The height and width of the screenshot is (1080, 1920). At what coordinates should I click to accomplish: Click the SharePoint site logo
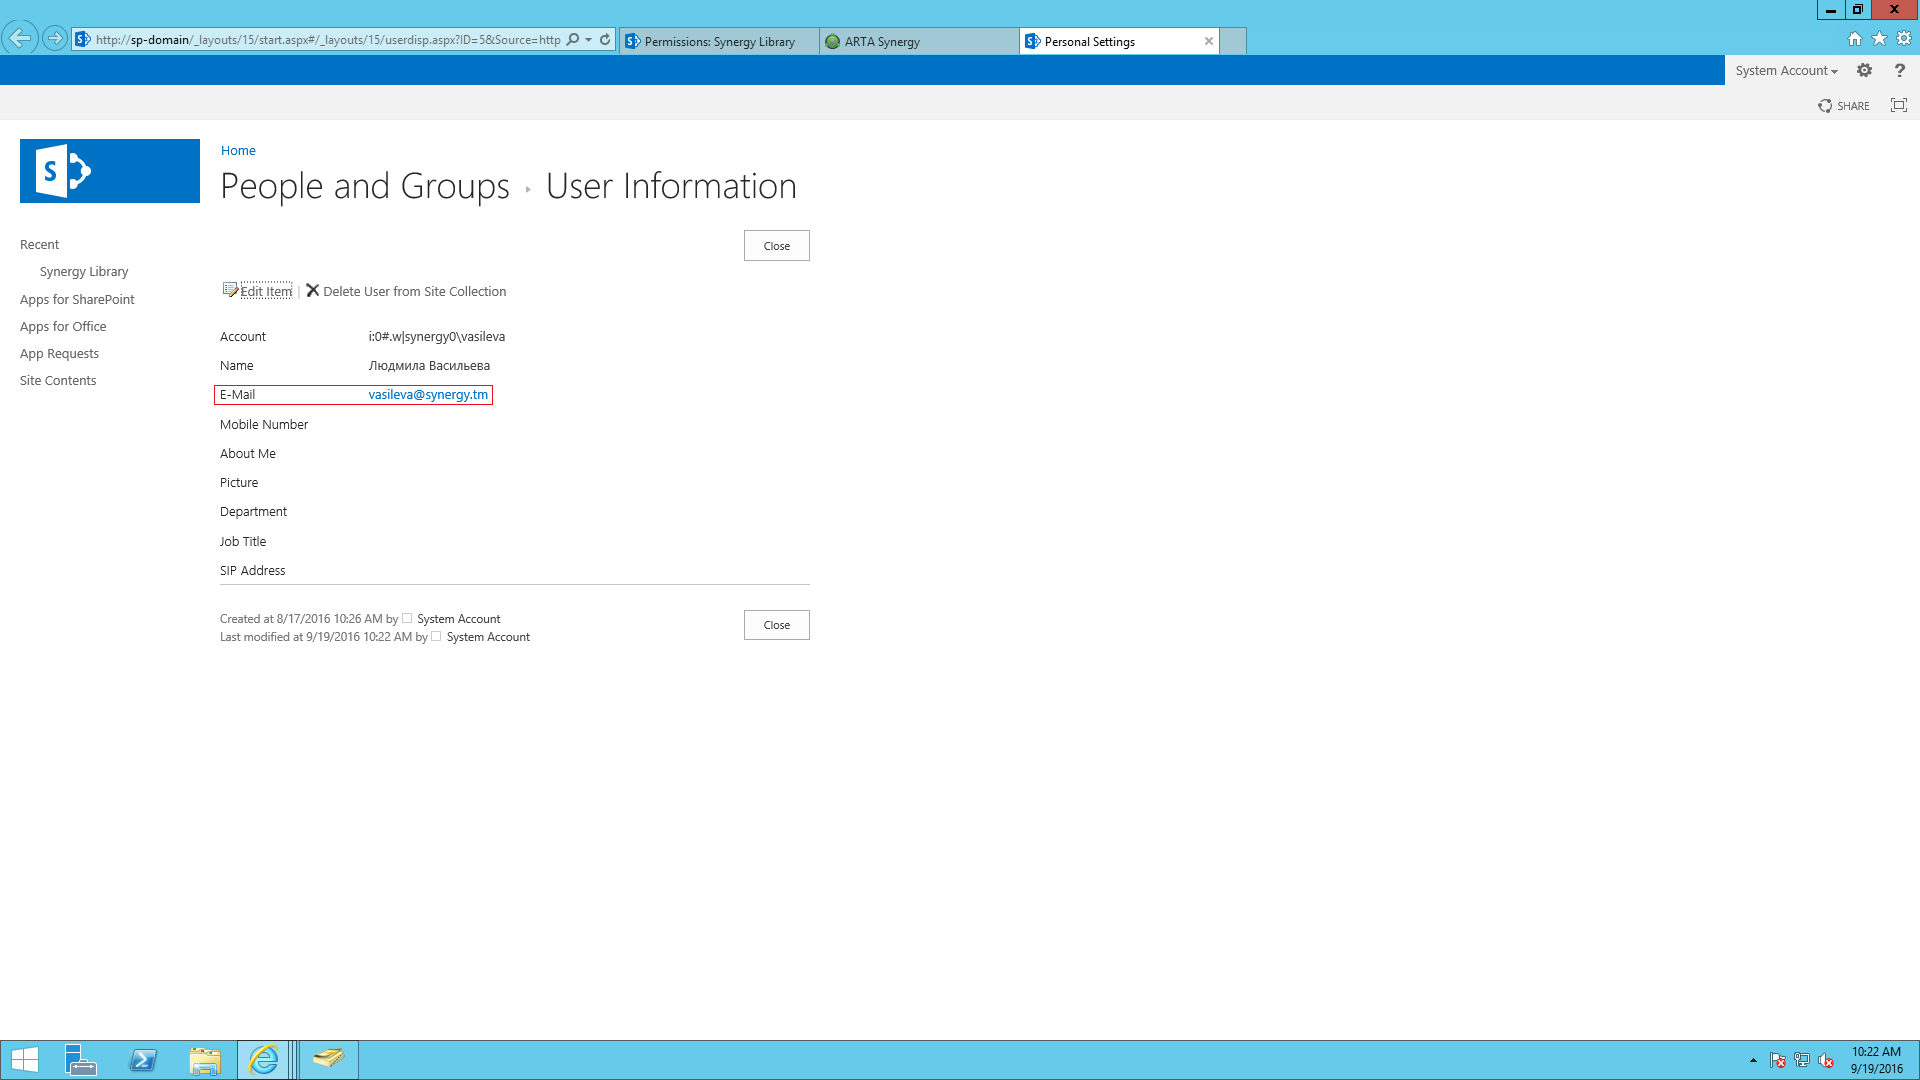pyautogui.click(x=110, y=171)
